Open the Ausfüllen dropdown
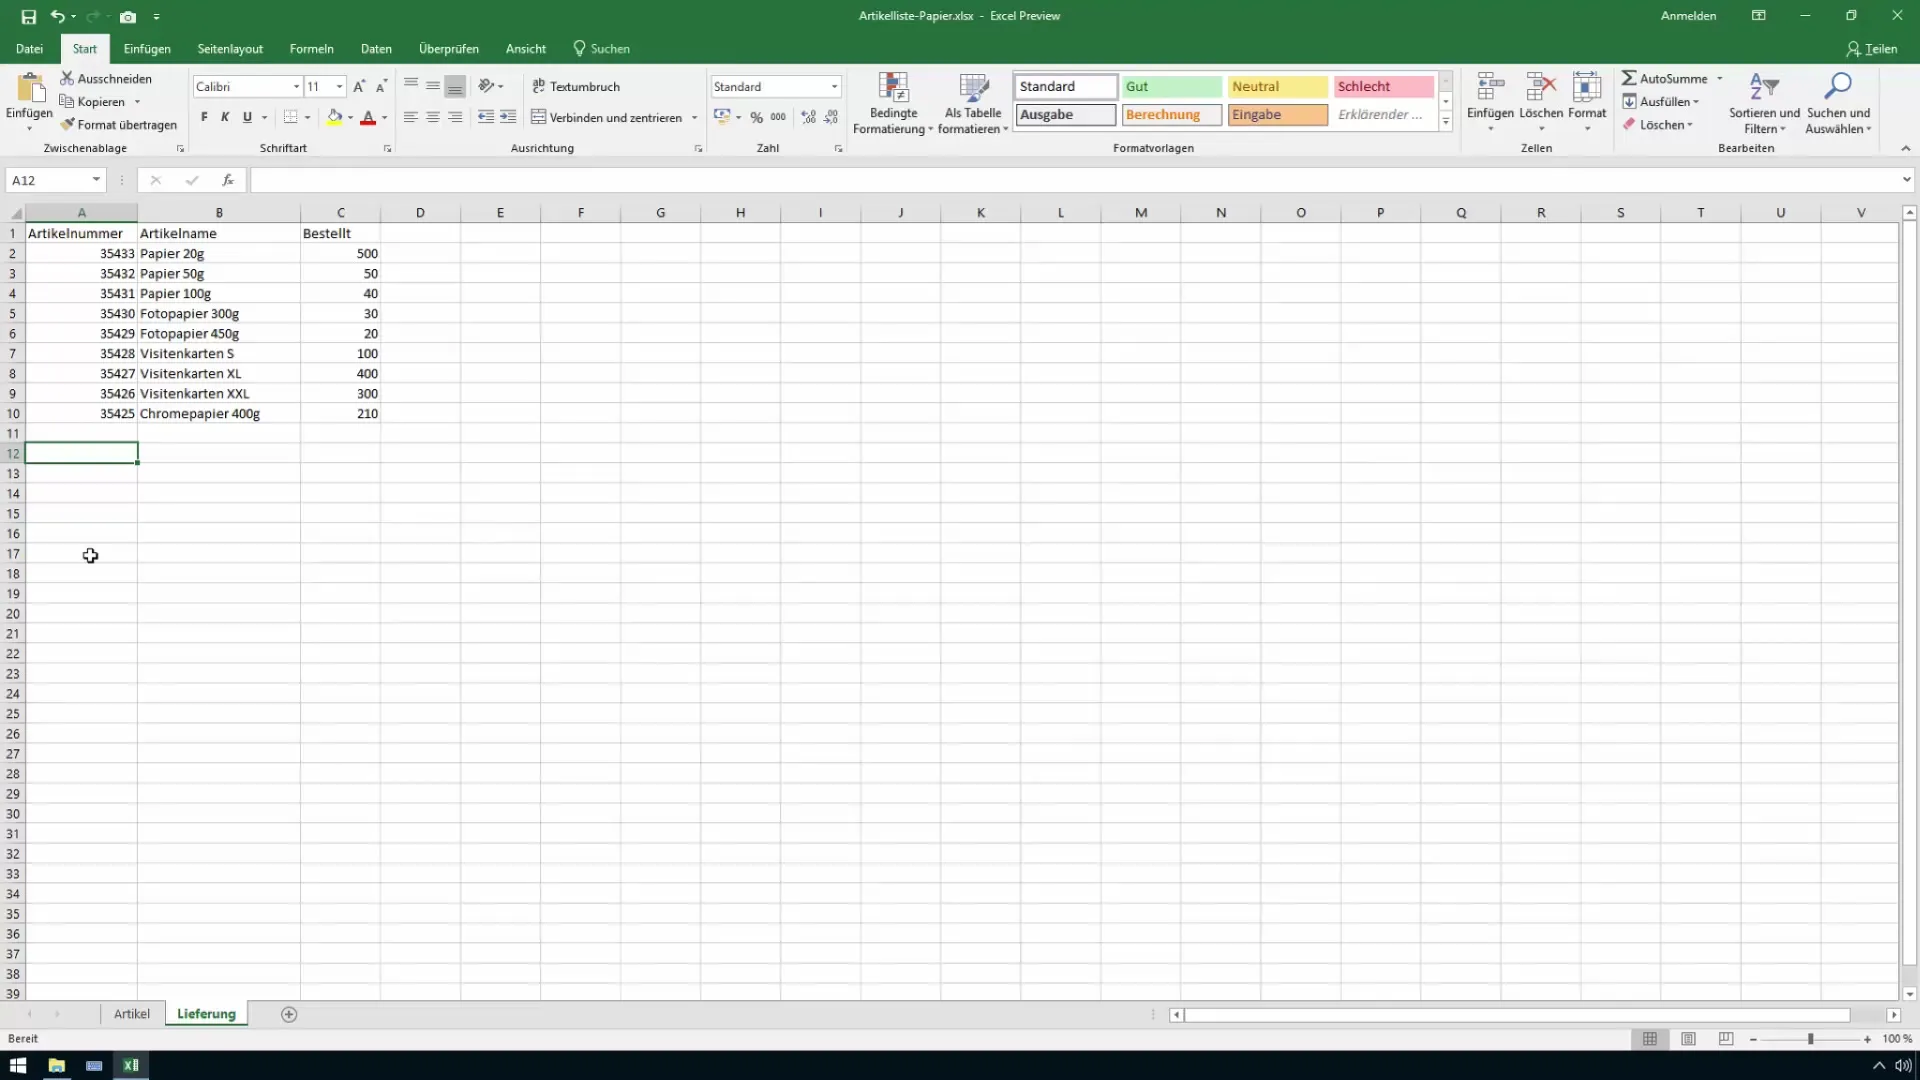The width and height of the screenshot is (1920, 1080). [x=1662, y=102]
